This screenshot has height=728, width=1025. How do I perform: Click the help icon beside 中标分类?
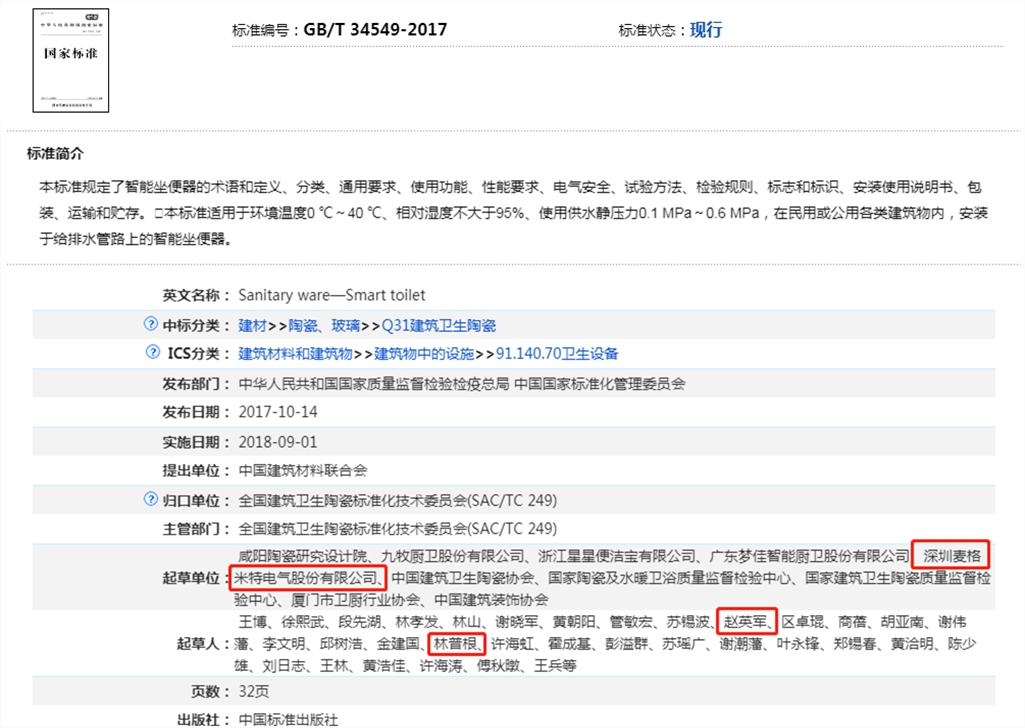click(x=151, y=324)
